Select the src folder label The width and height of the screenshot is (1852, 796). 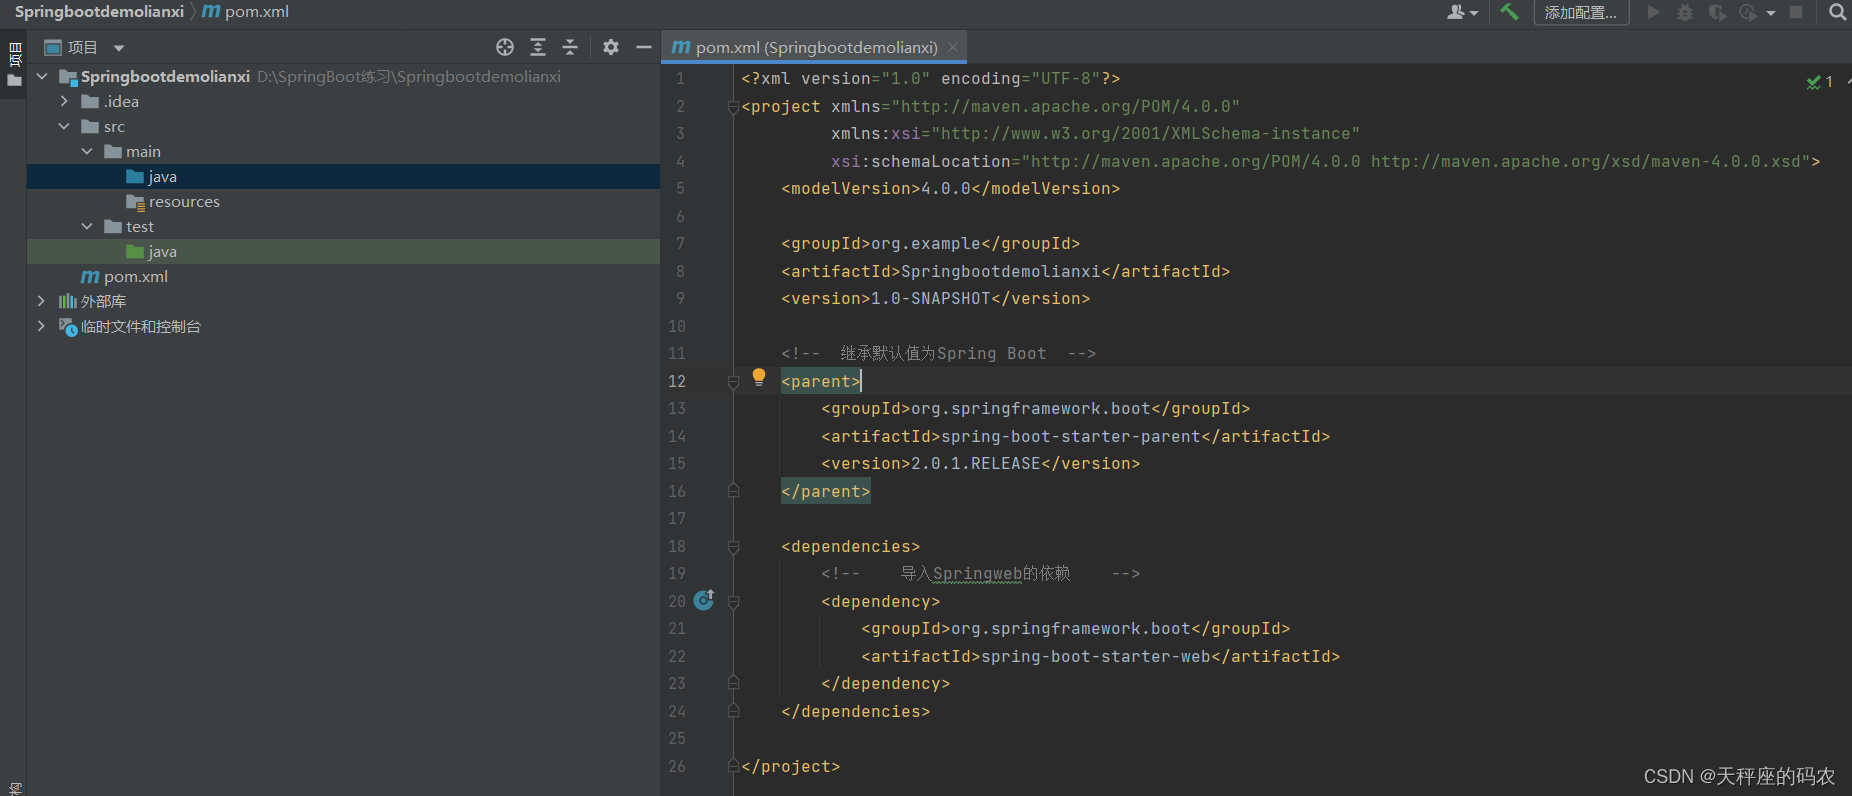point(114,127)
